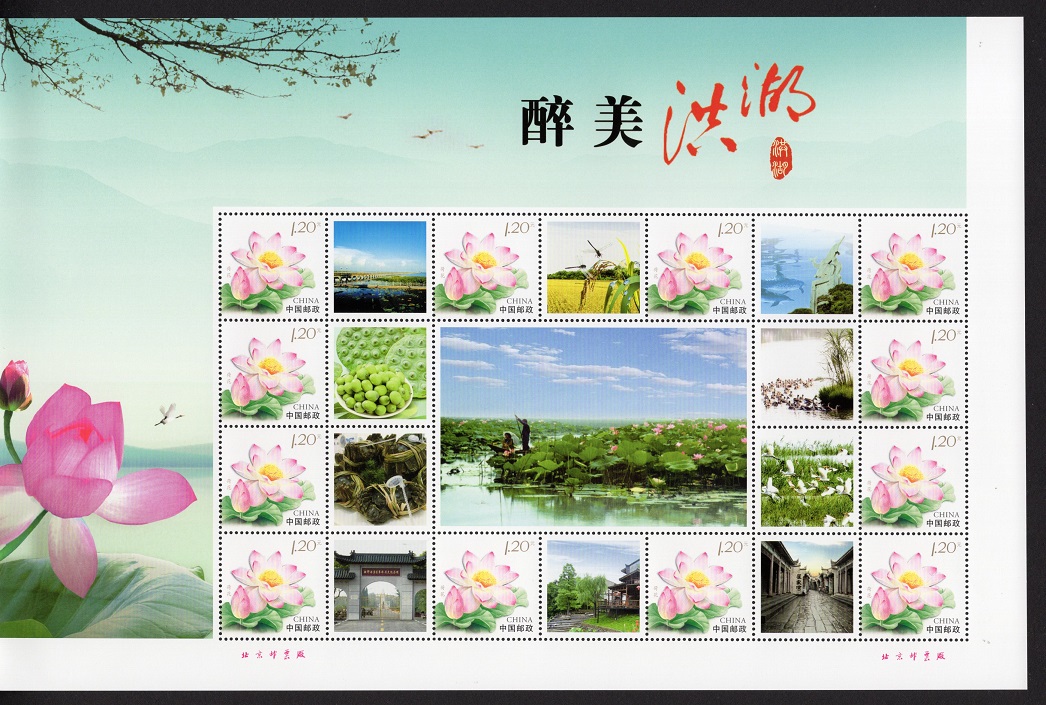Select the dolphin statue photo
This screenshot has height=705, width=1046.
click(x=806, y=268)
